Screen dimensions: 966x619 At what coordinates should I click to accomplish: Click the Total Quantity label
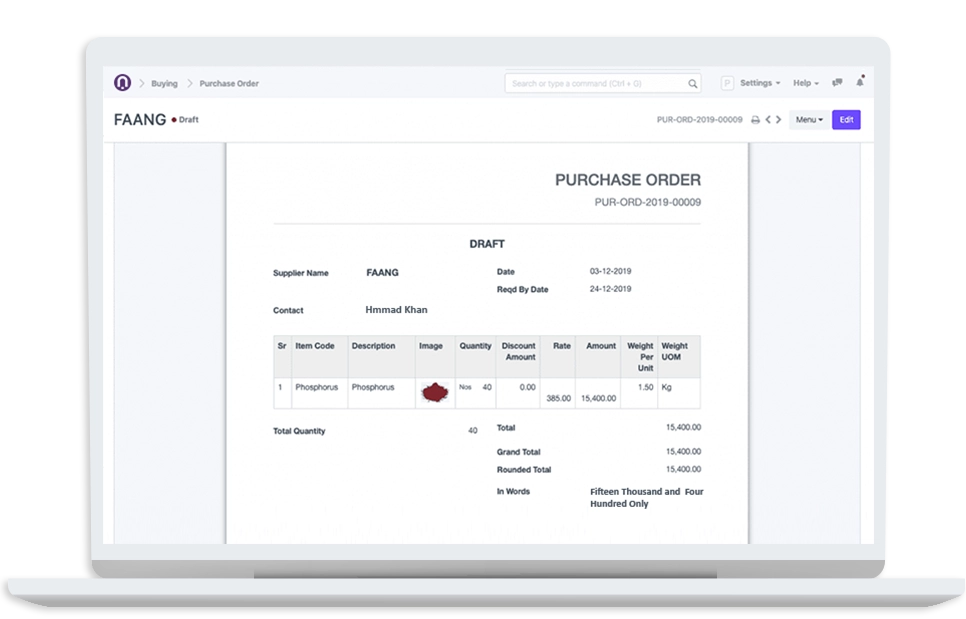pyautogui.click(x=299, y=431)
